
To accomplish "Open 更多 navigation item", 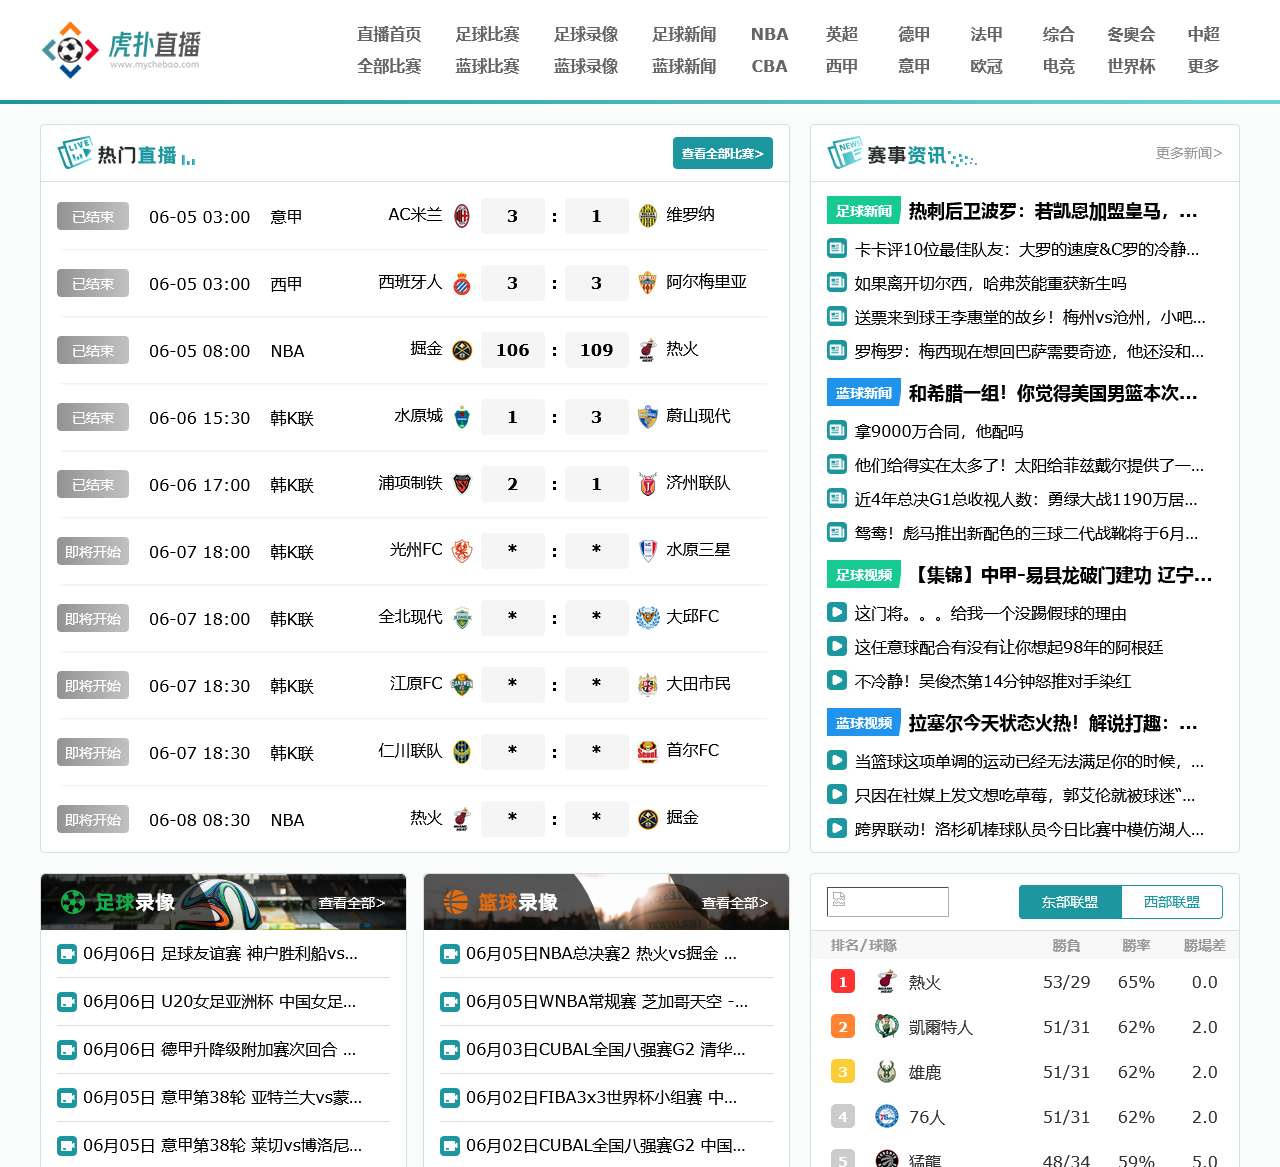I will [x=1203, y=66].
